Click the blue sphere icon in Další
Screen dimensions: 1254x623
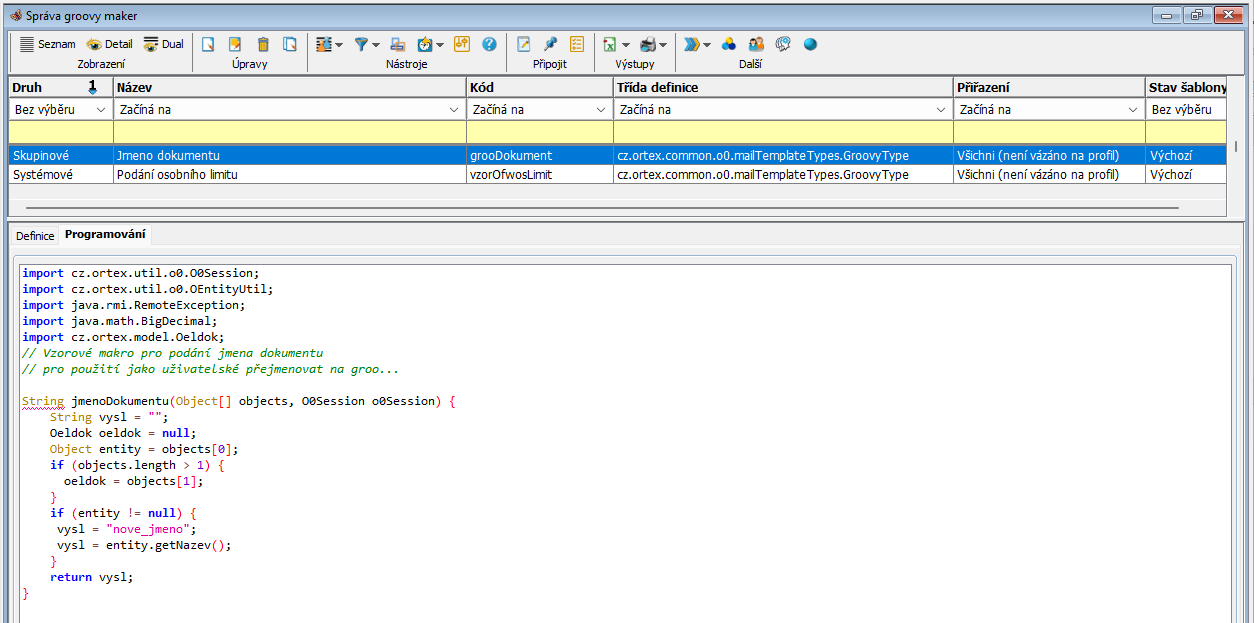pos(810,44)
